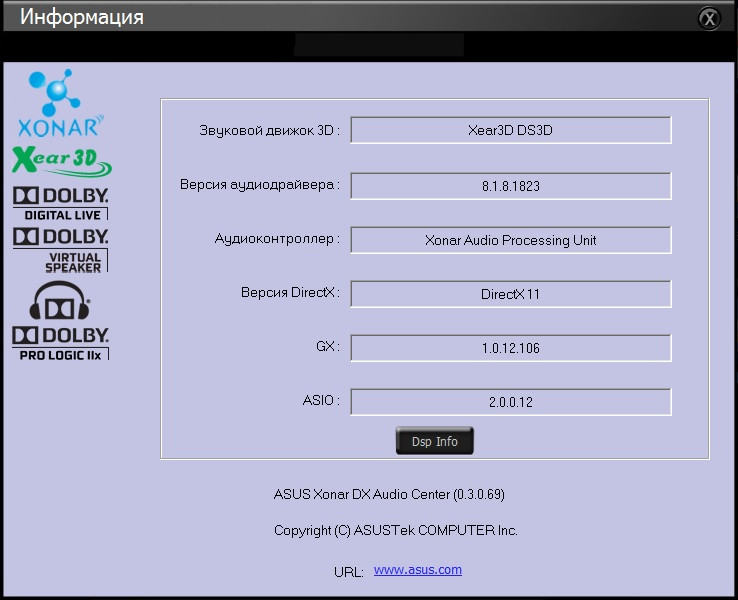Click the Информация window title
Viewport: 738px width, 600px height.
(82, 17)
